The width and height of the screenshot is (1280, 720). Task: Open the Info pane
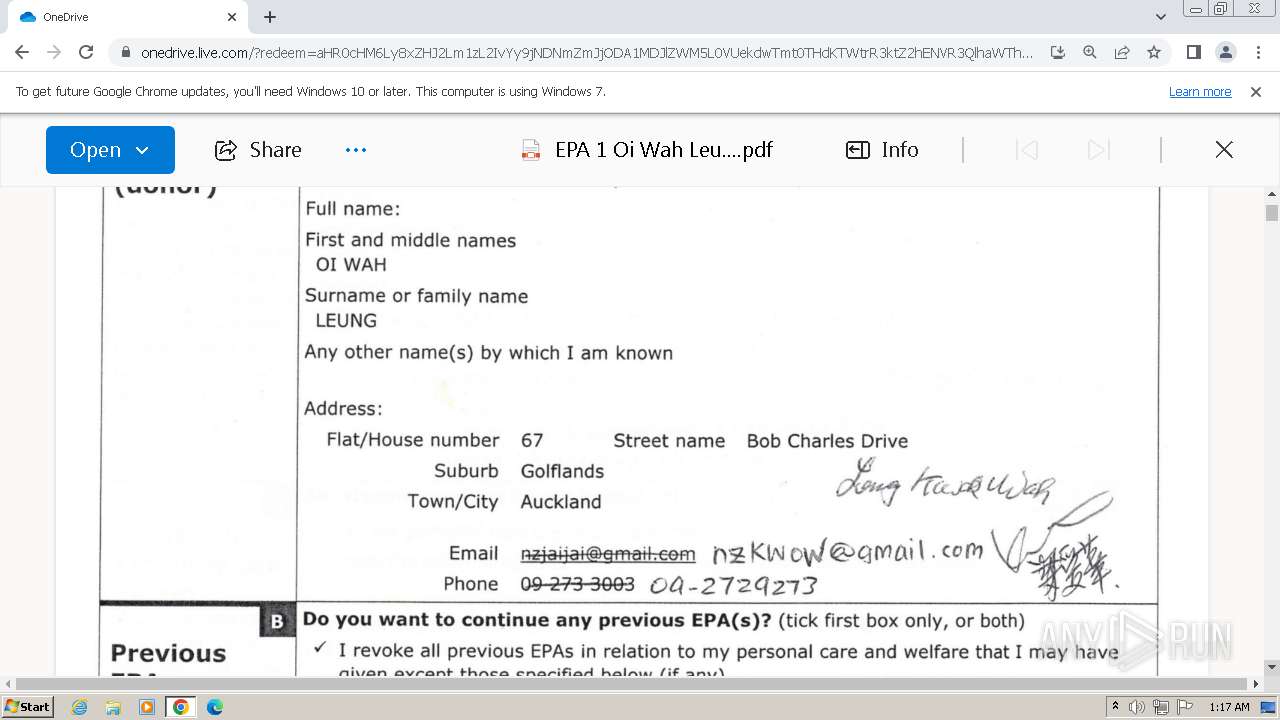(882, 150)
